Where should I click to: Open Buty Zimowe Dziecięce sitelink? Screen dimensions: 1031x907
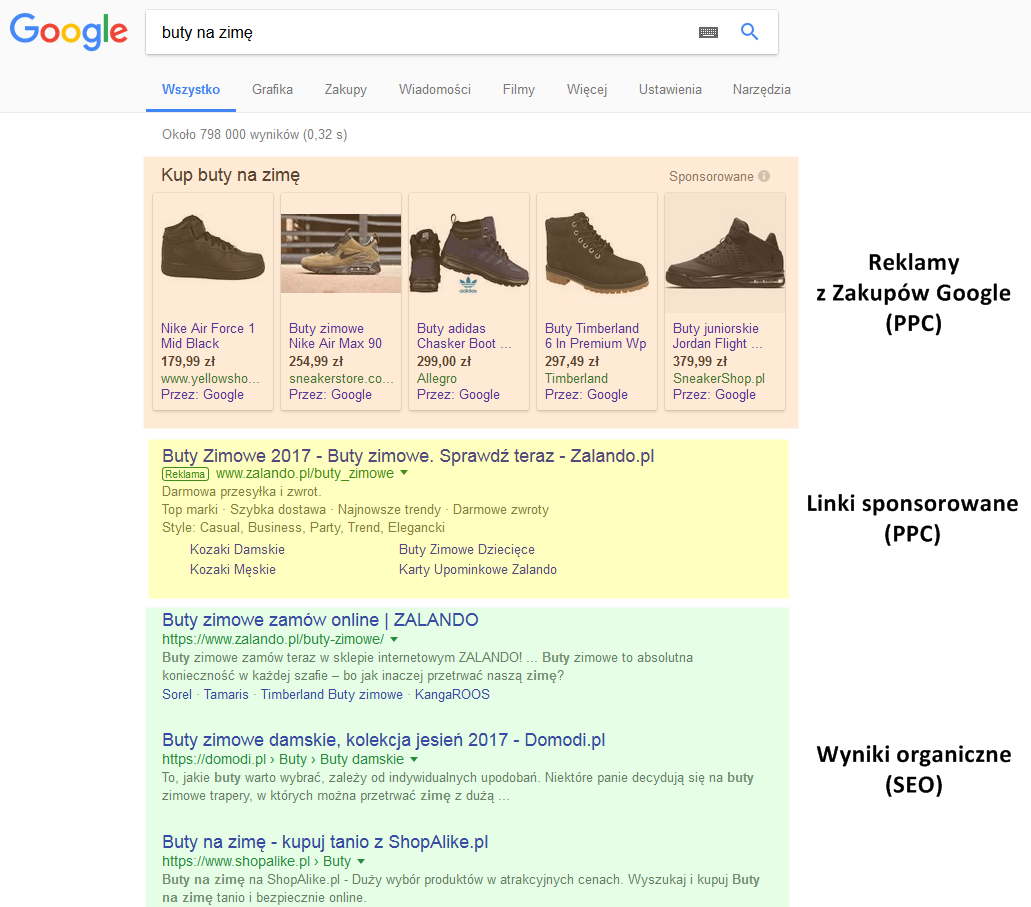(467, 549)
